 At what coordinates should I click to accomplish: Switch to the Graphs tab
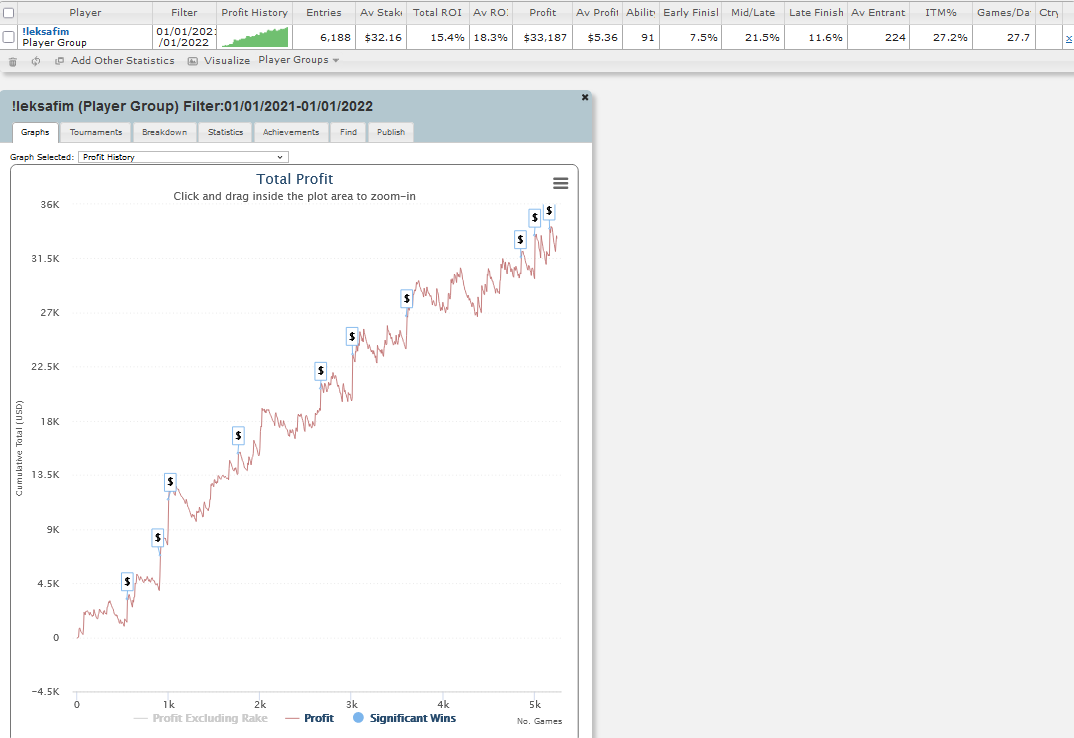pos(35,132)
